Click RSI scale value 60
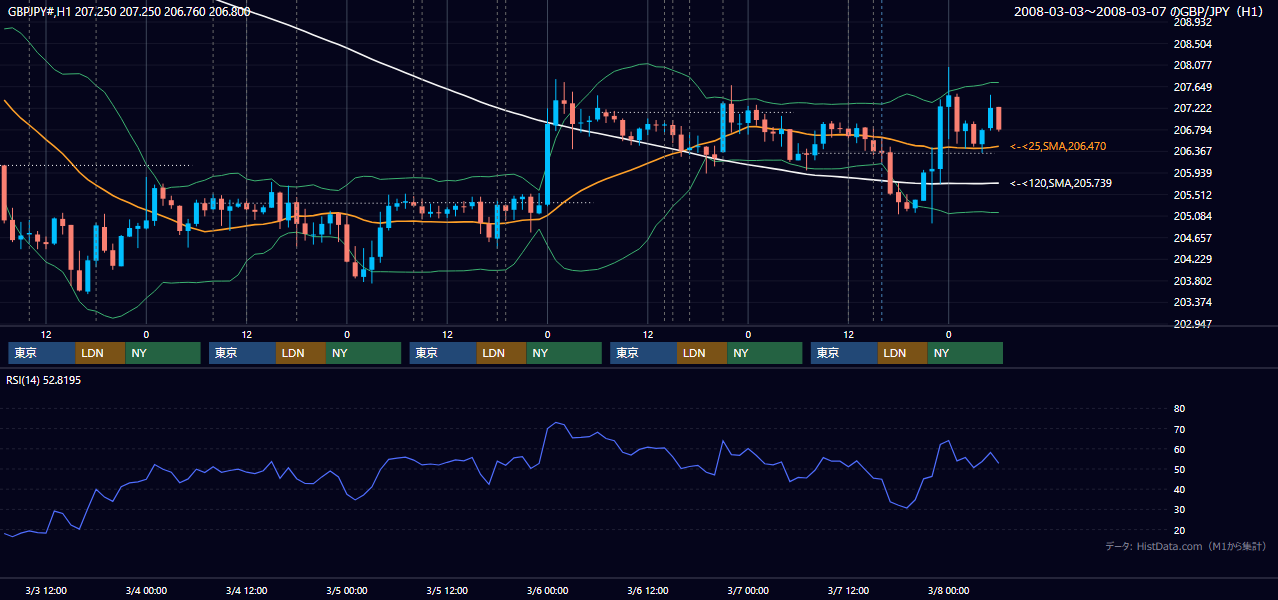Image resolution: width=1278 pixels, height=600 pixels. 1179,449
